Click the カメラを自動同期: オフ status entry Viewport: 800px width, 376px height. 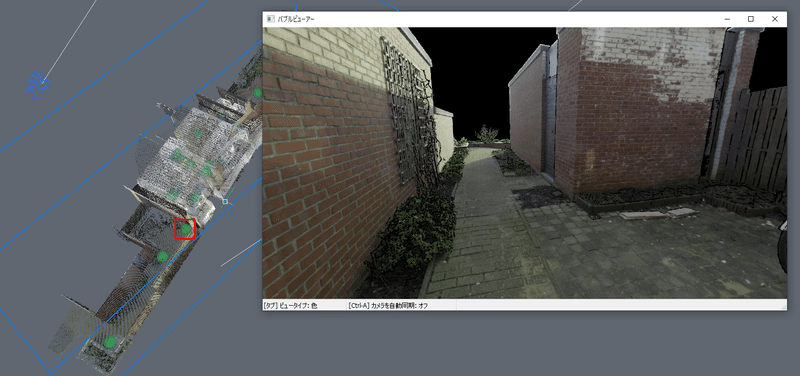coord(388,306)
